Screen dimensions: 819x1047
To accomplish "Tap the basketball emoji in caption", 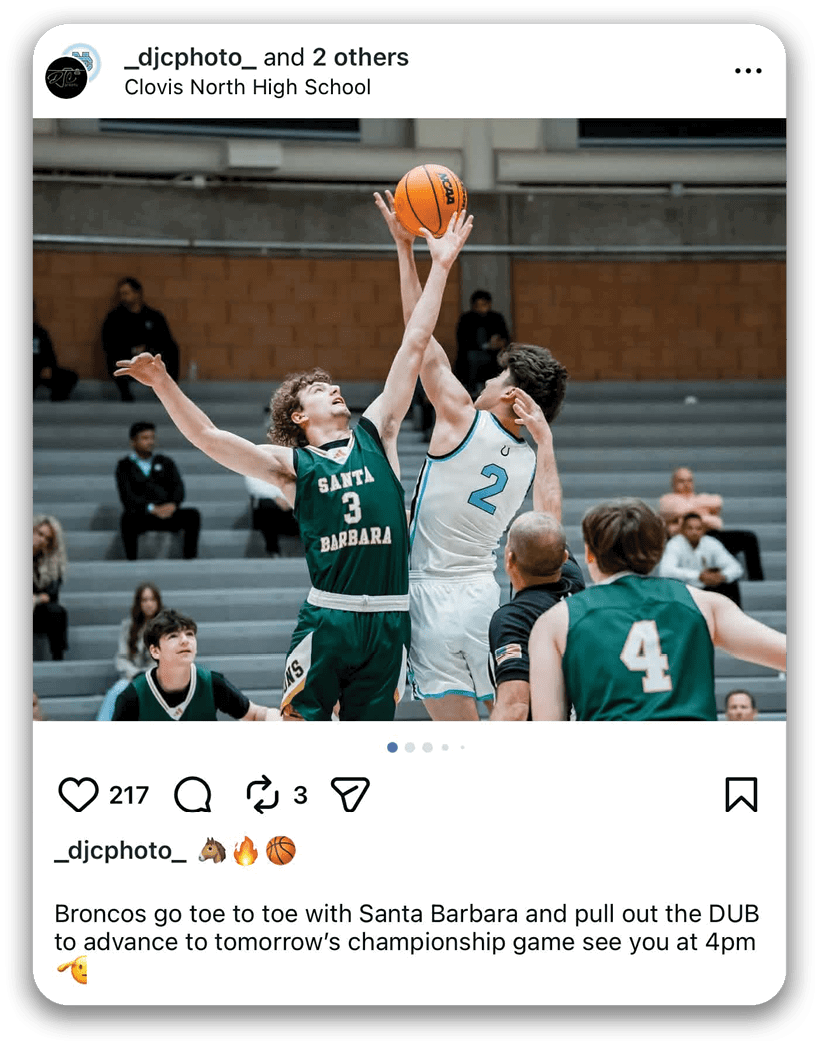I will [x=281, y=851].
